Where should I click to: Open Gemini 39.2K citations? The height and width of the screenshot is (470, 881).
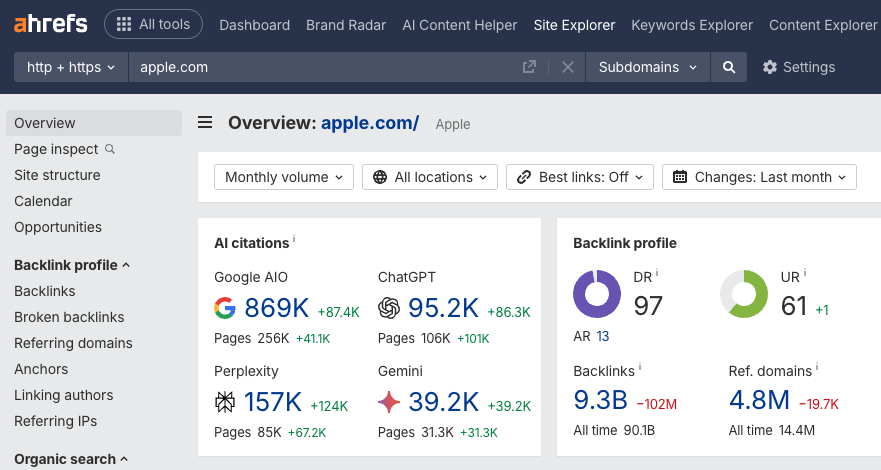click(443, 402)
